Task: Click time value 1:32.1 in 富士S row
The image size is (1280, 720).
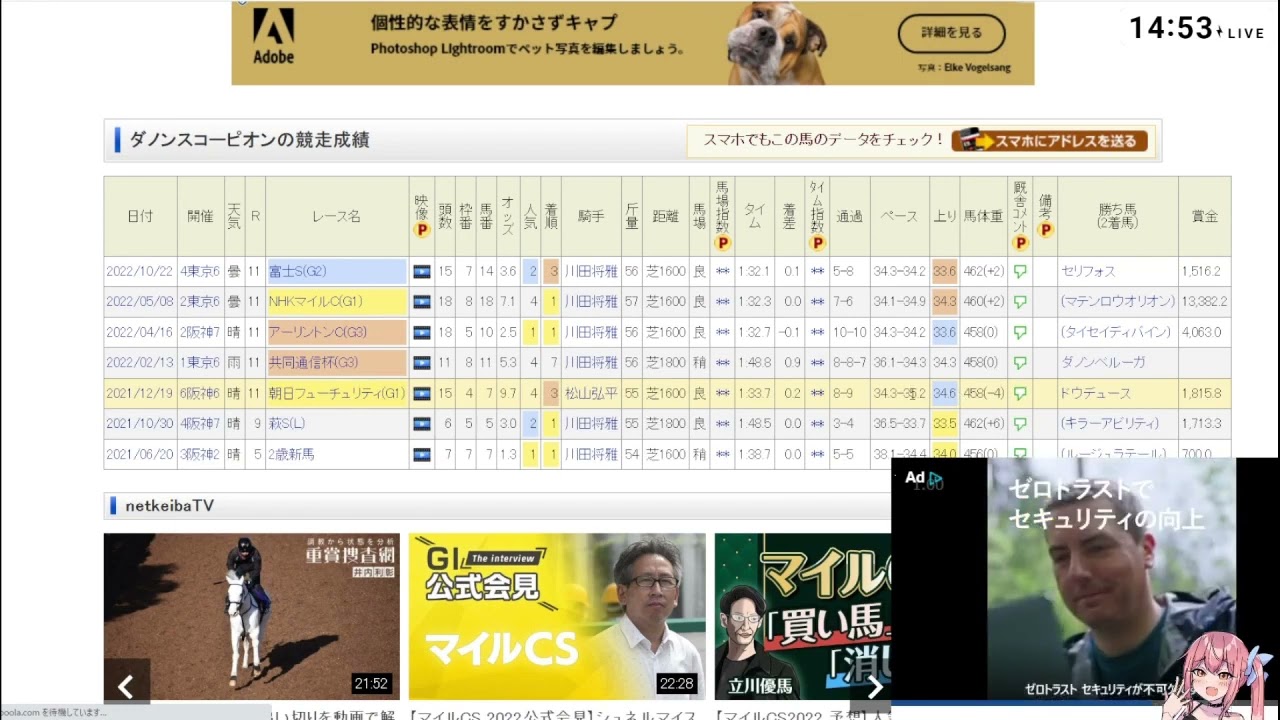Action: (754, 271)
